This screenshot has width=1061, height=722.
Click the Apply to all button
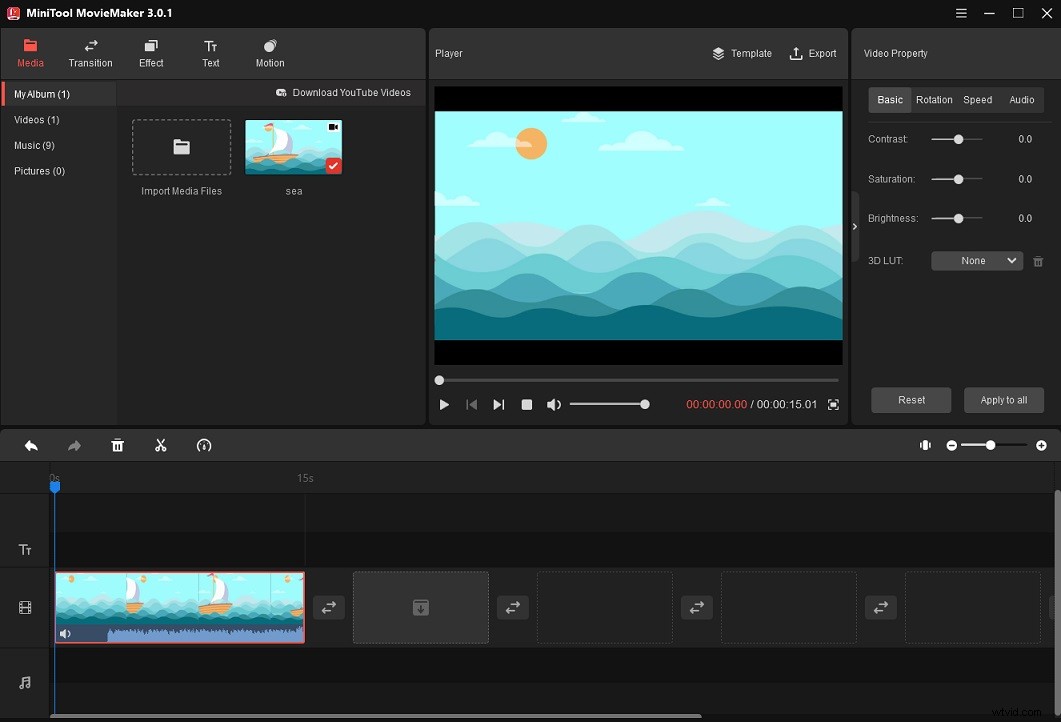click(x=1003, y=400)
